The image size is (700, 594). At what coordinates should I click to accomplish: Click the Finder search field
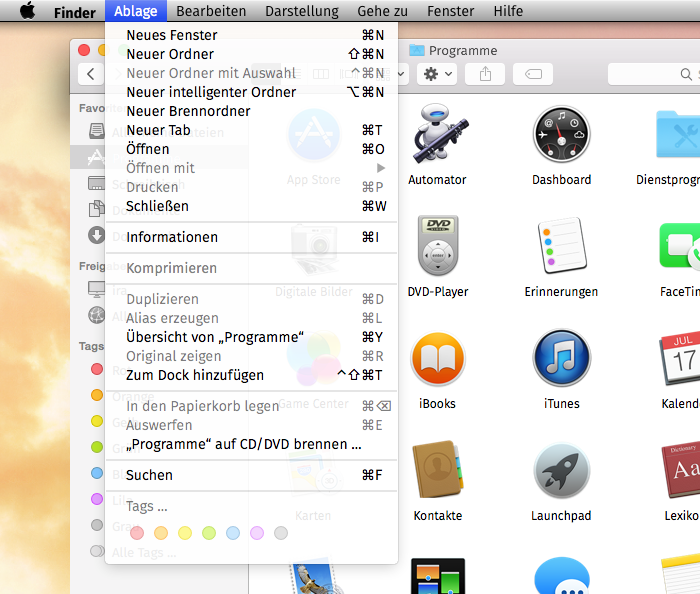(x=654, y=74)
